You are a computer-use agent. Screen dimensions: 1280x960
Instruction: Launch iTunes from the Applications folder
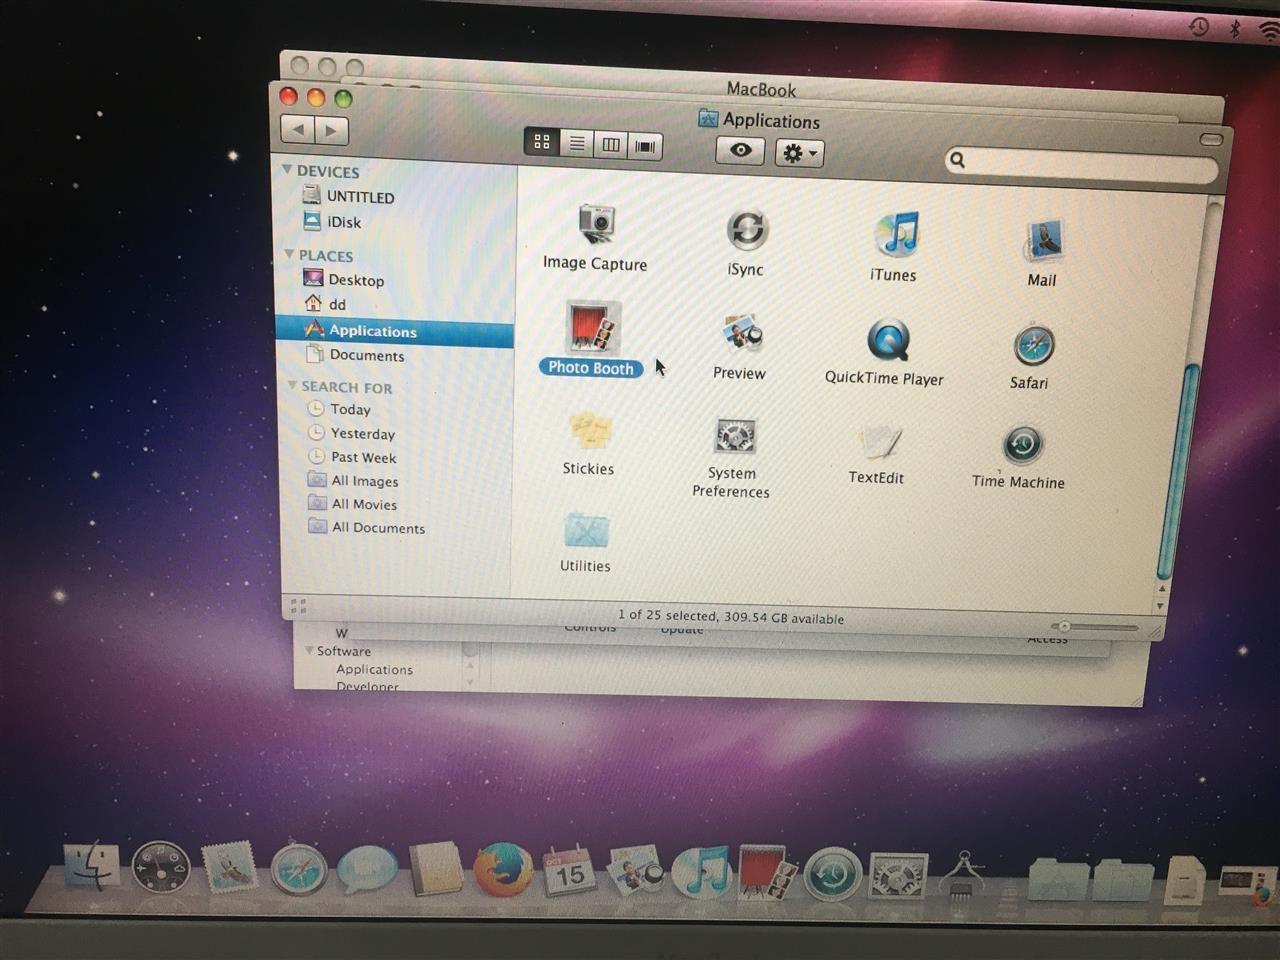[896, 236]
